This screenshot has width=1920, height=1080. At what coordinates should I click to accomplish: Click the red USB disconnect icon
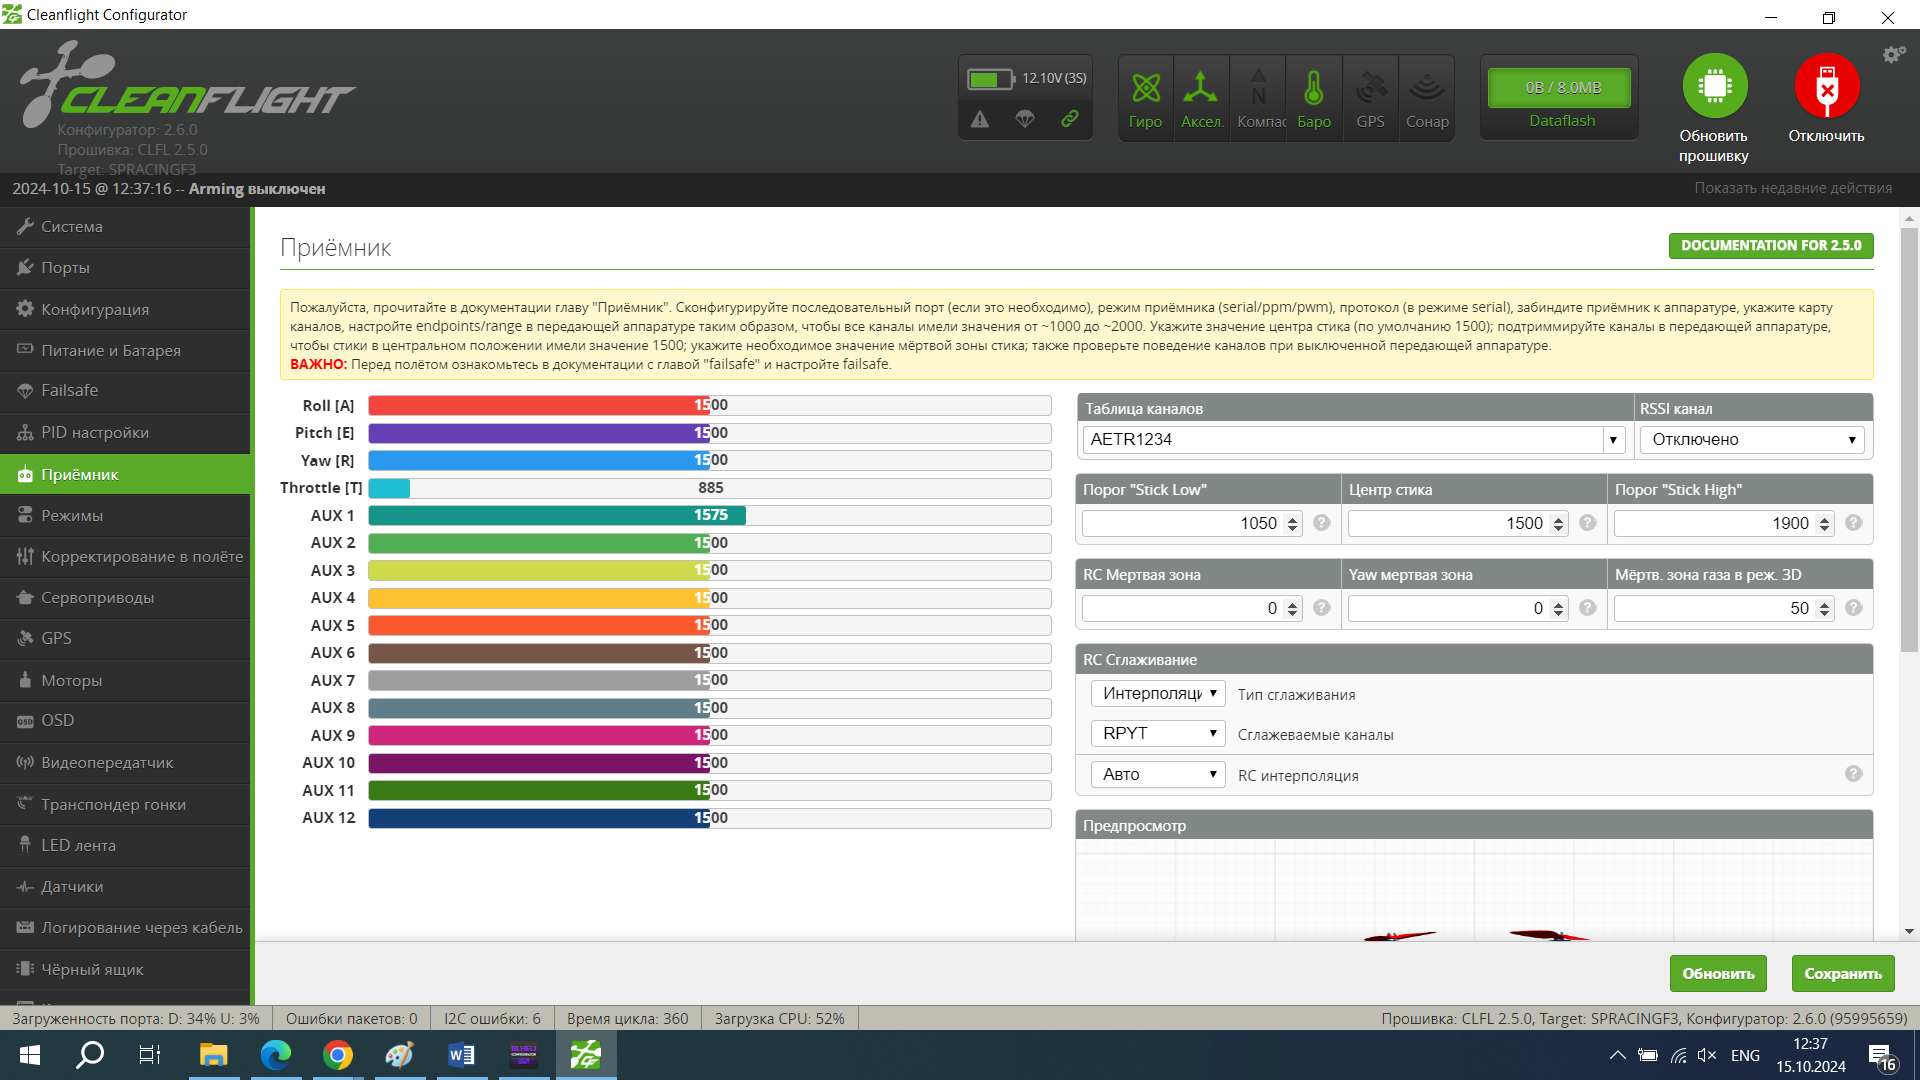pyautogui.click(x=1826, y=86)
